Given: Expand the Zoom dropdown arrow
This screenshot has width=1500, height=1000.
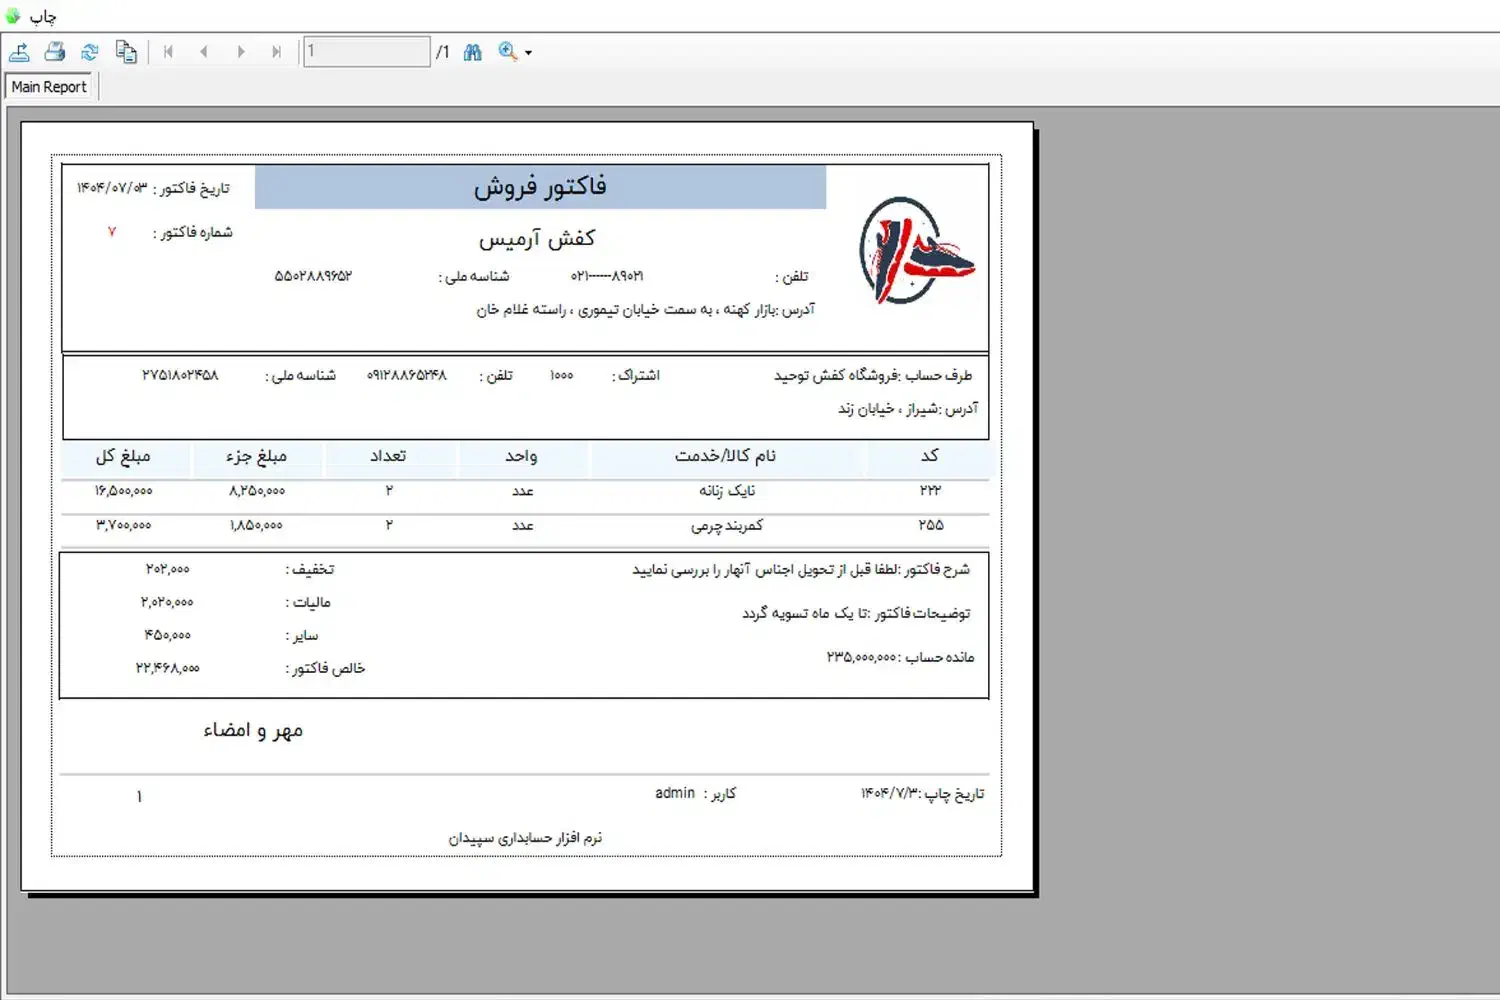Looking at the screenshot, I should click(x=528, y=53).
